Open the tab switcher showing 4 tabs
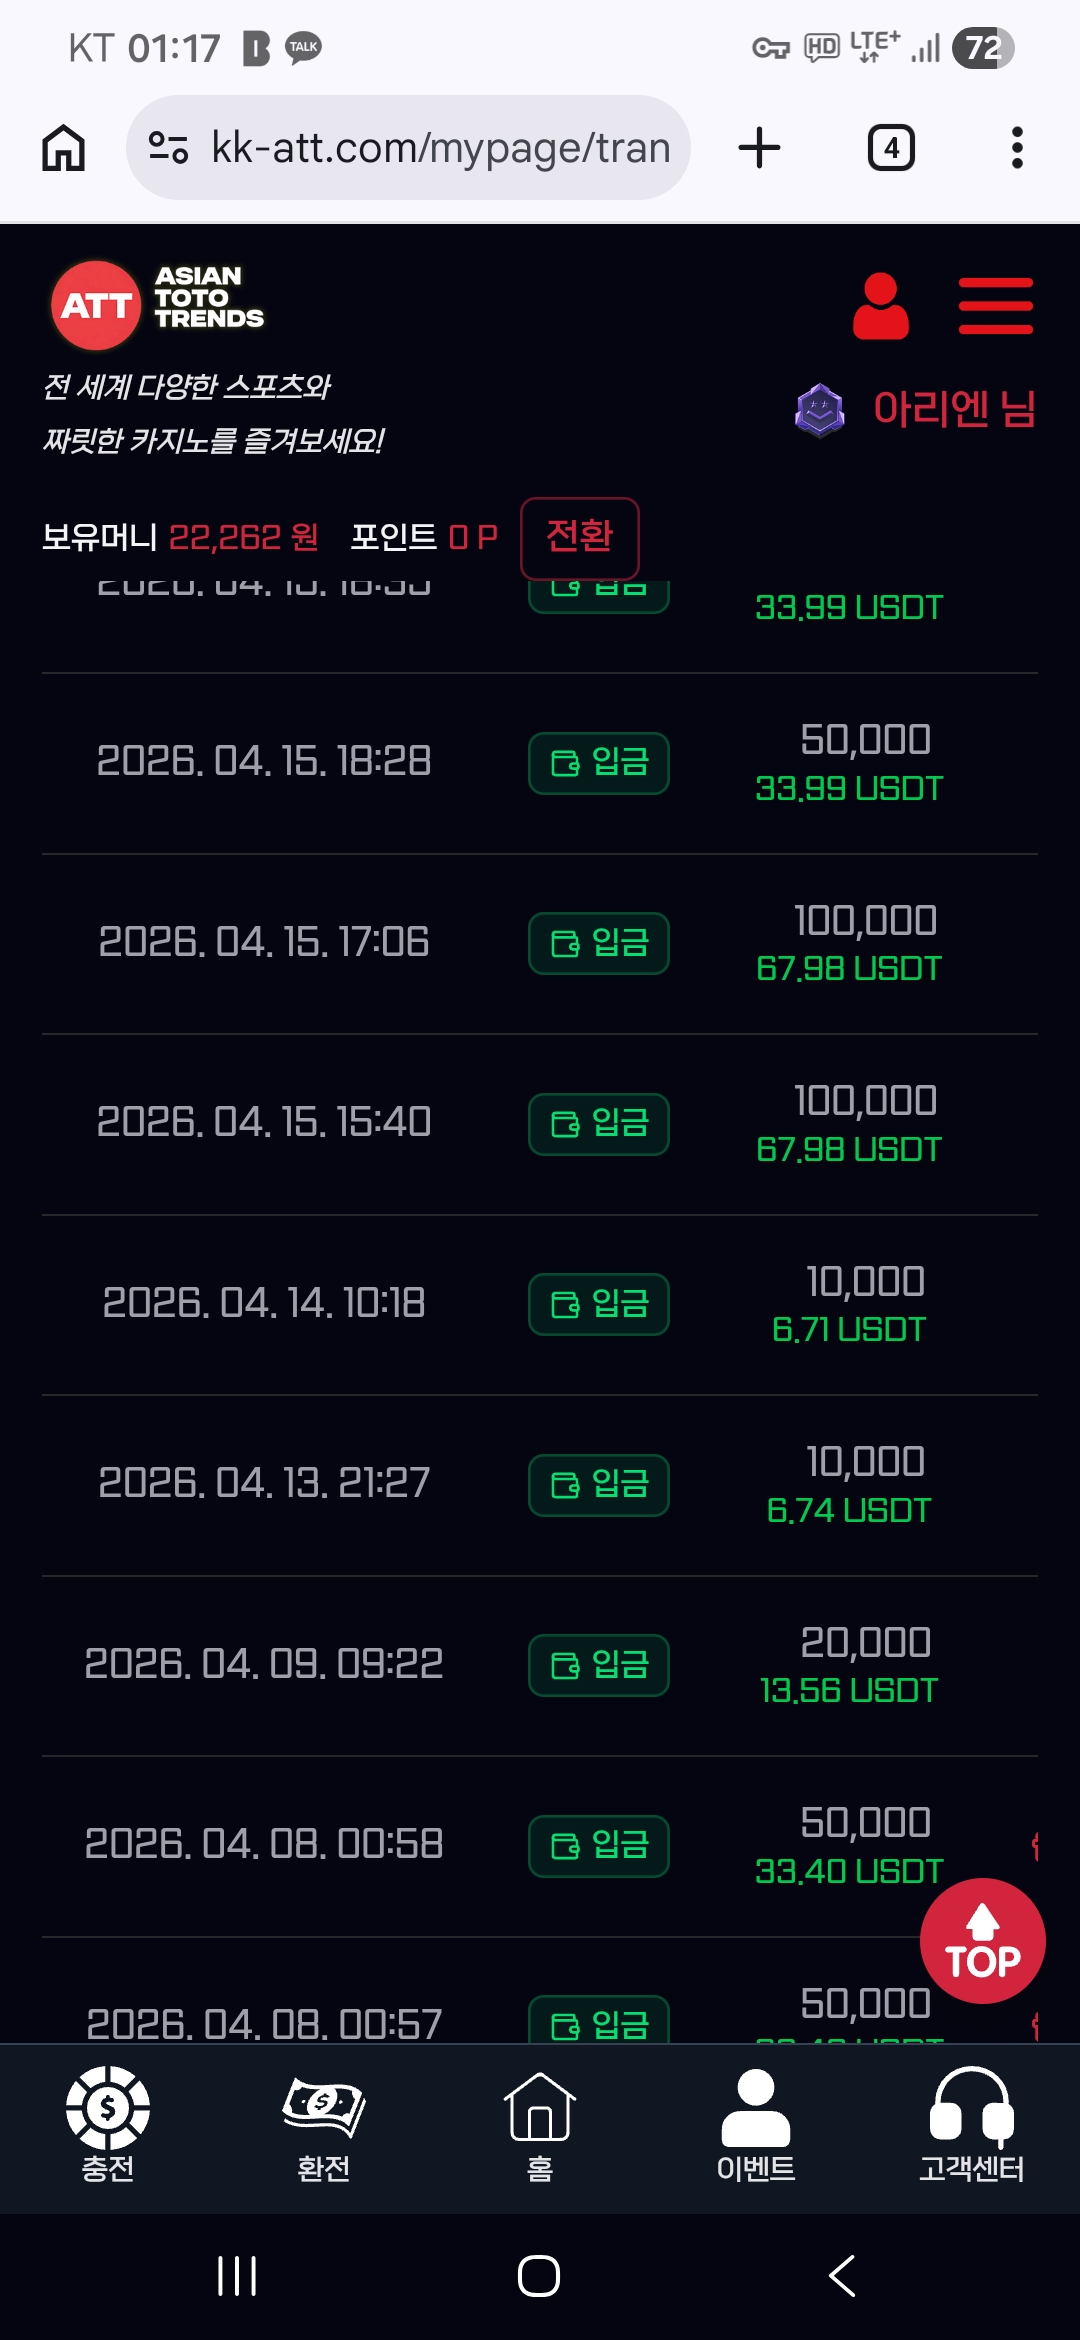The image size is (1080, 2340). (x=891, y=148)
